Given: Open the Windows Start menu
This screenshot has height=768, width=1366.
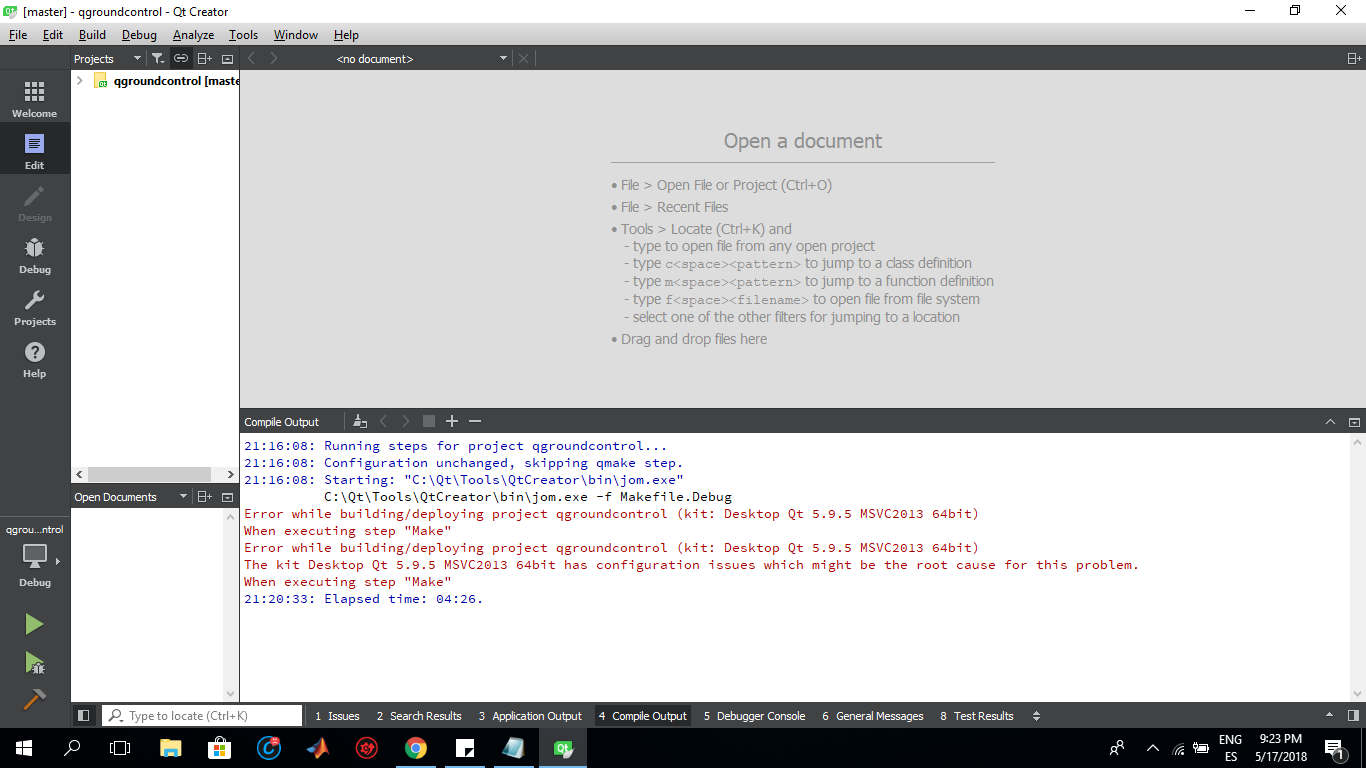Looking at the screenshot, I should [24, 747].
